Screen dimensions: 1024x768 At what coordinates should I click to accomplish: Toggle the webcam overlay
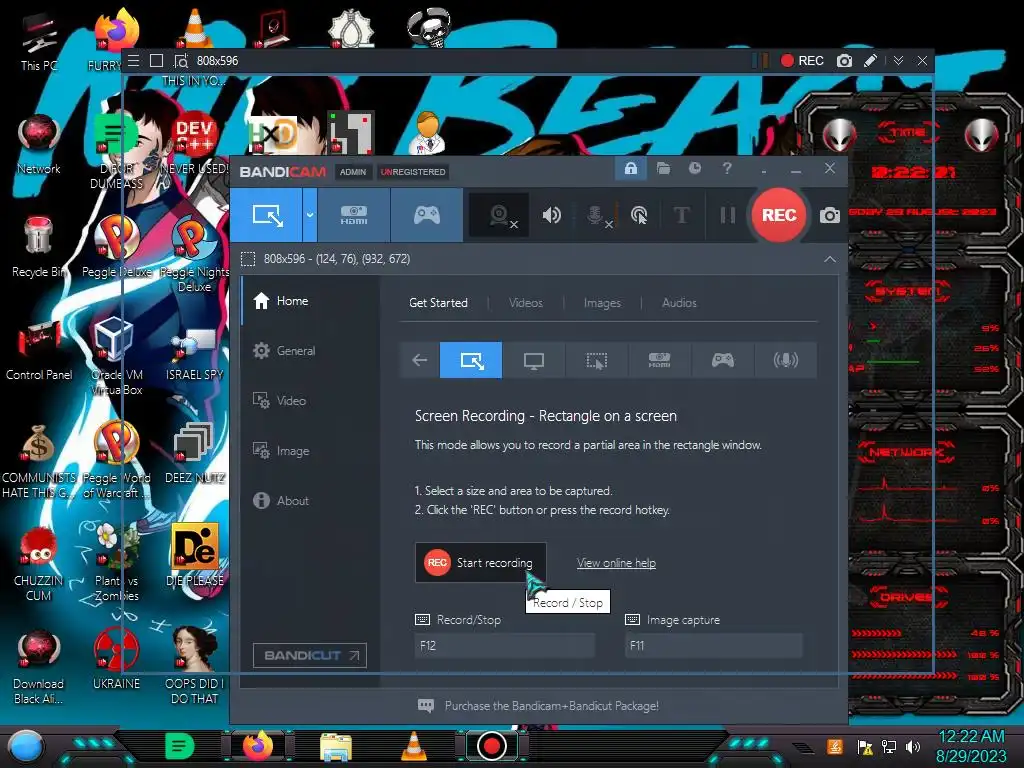pos(500,215)
